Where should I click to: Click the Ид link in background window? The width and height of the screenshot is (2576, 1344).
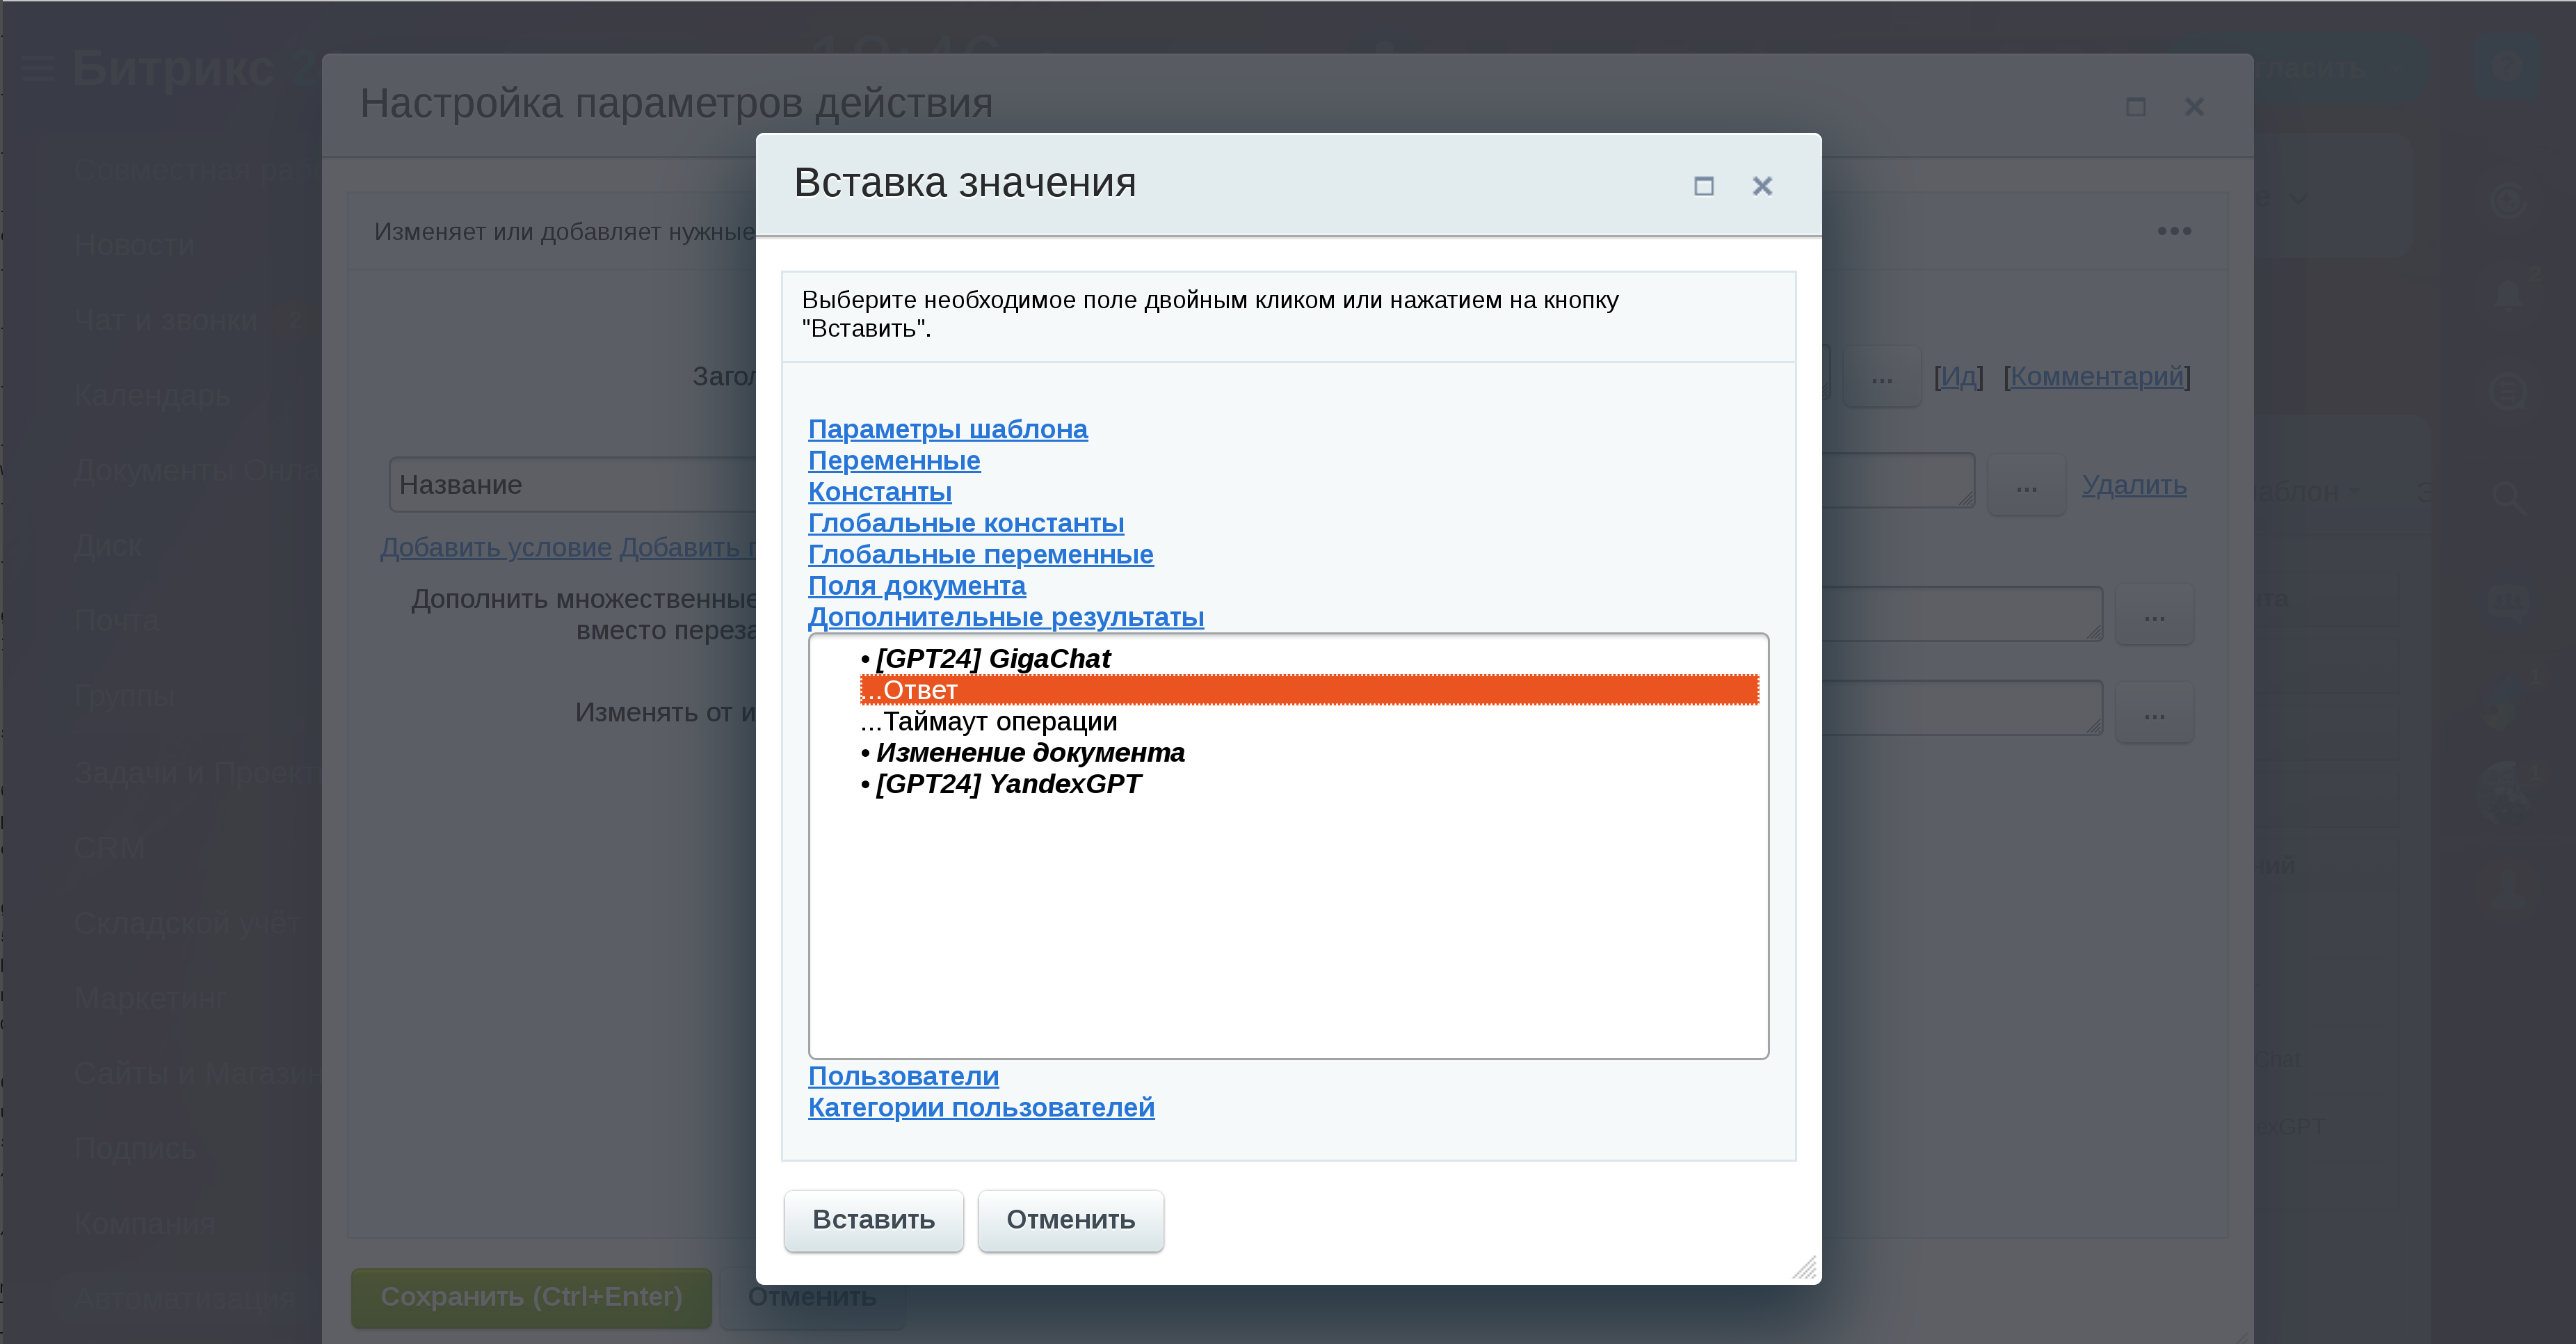(1958, 376)
